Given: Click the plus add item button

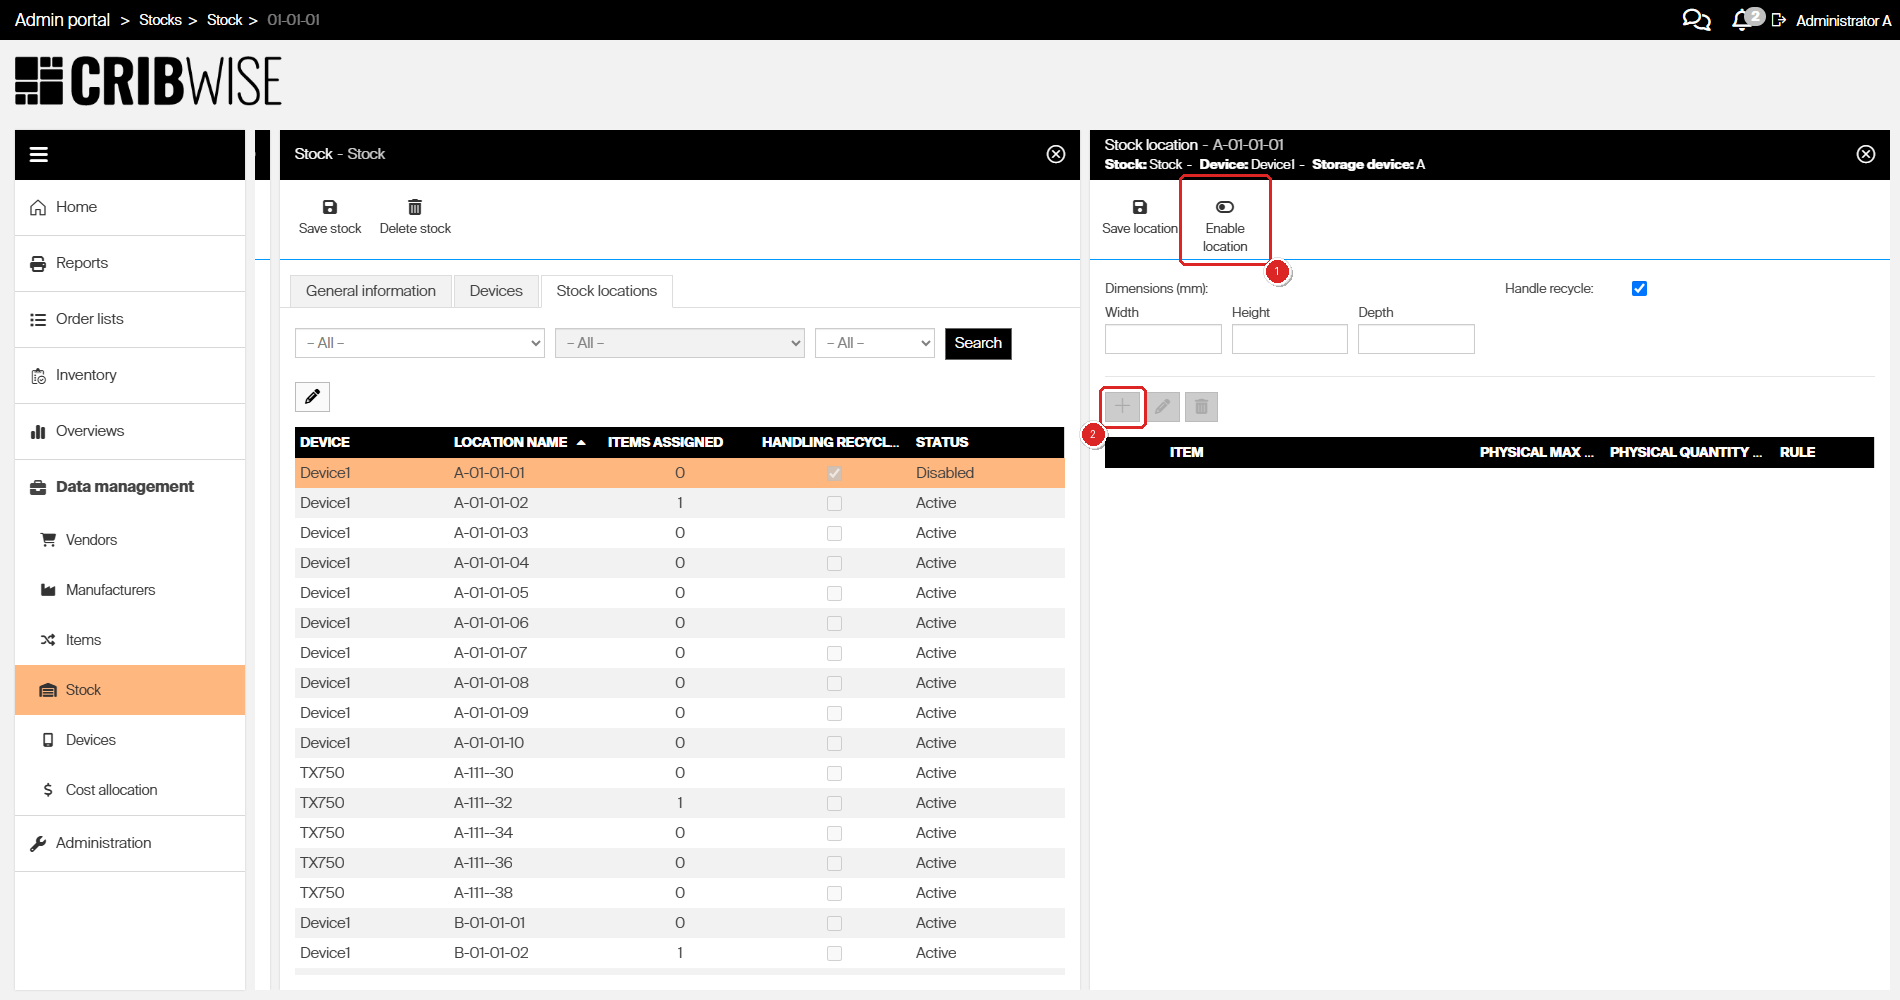Looking at the screenshot, I should coord(1122,406).
